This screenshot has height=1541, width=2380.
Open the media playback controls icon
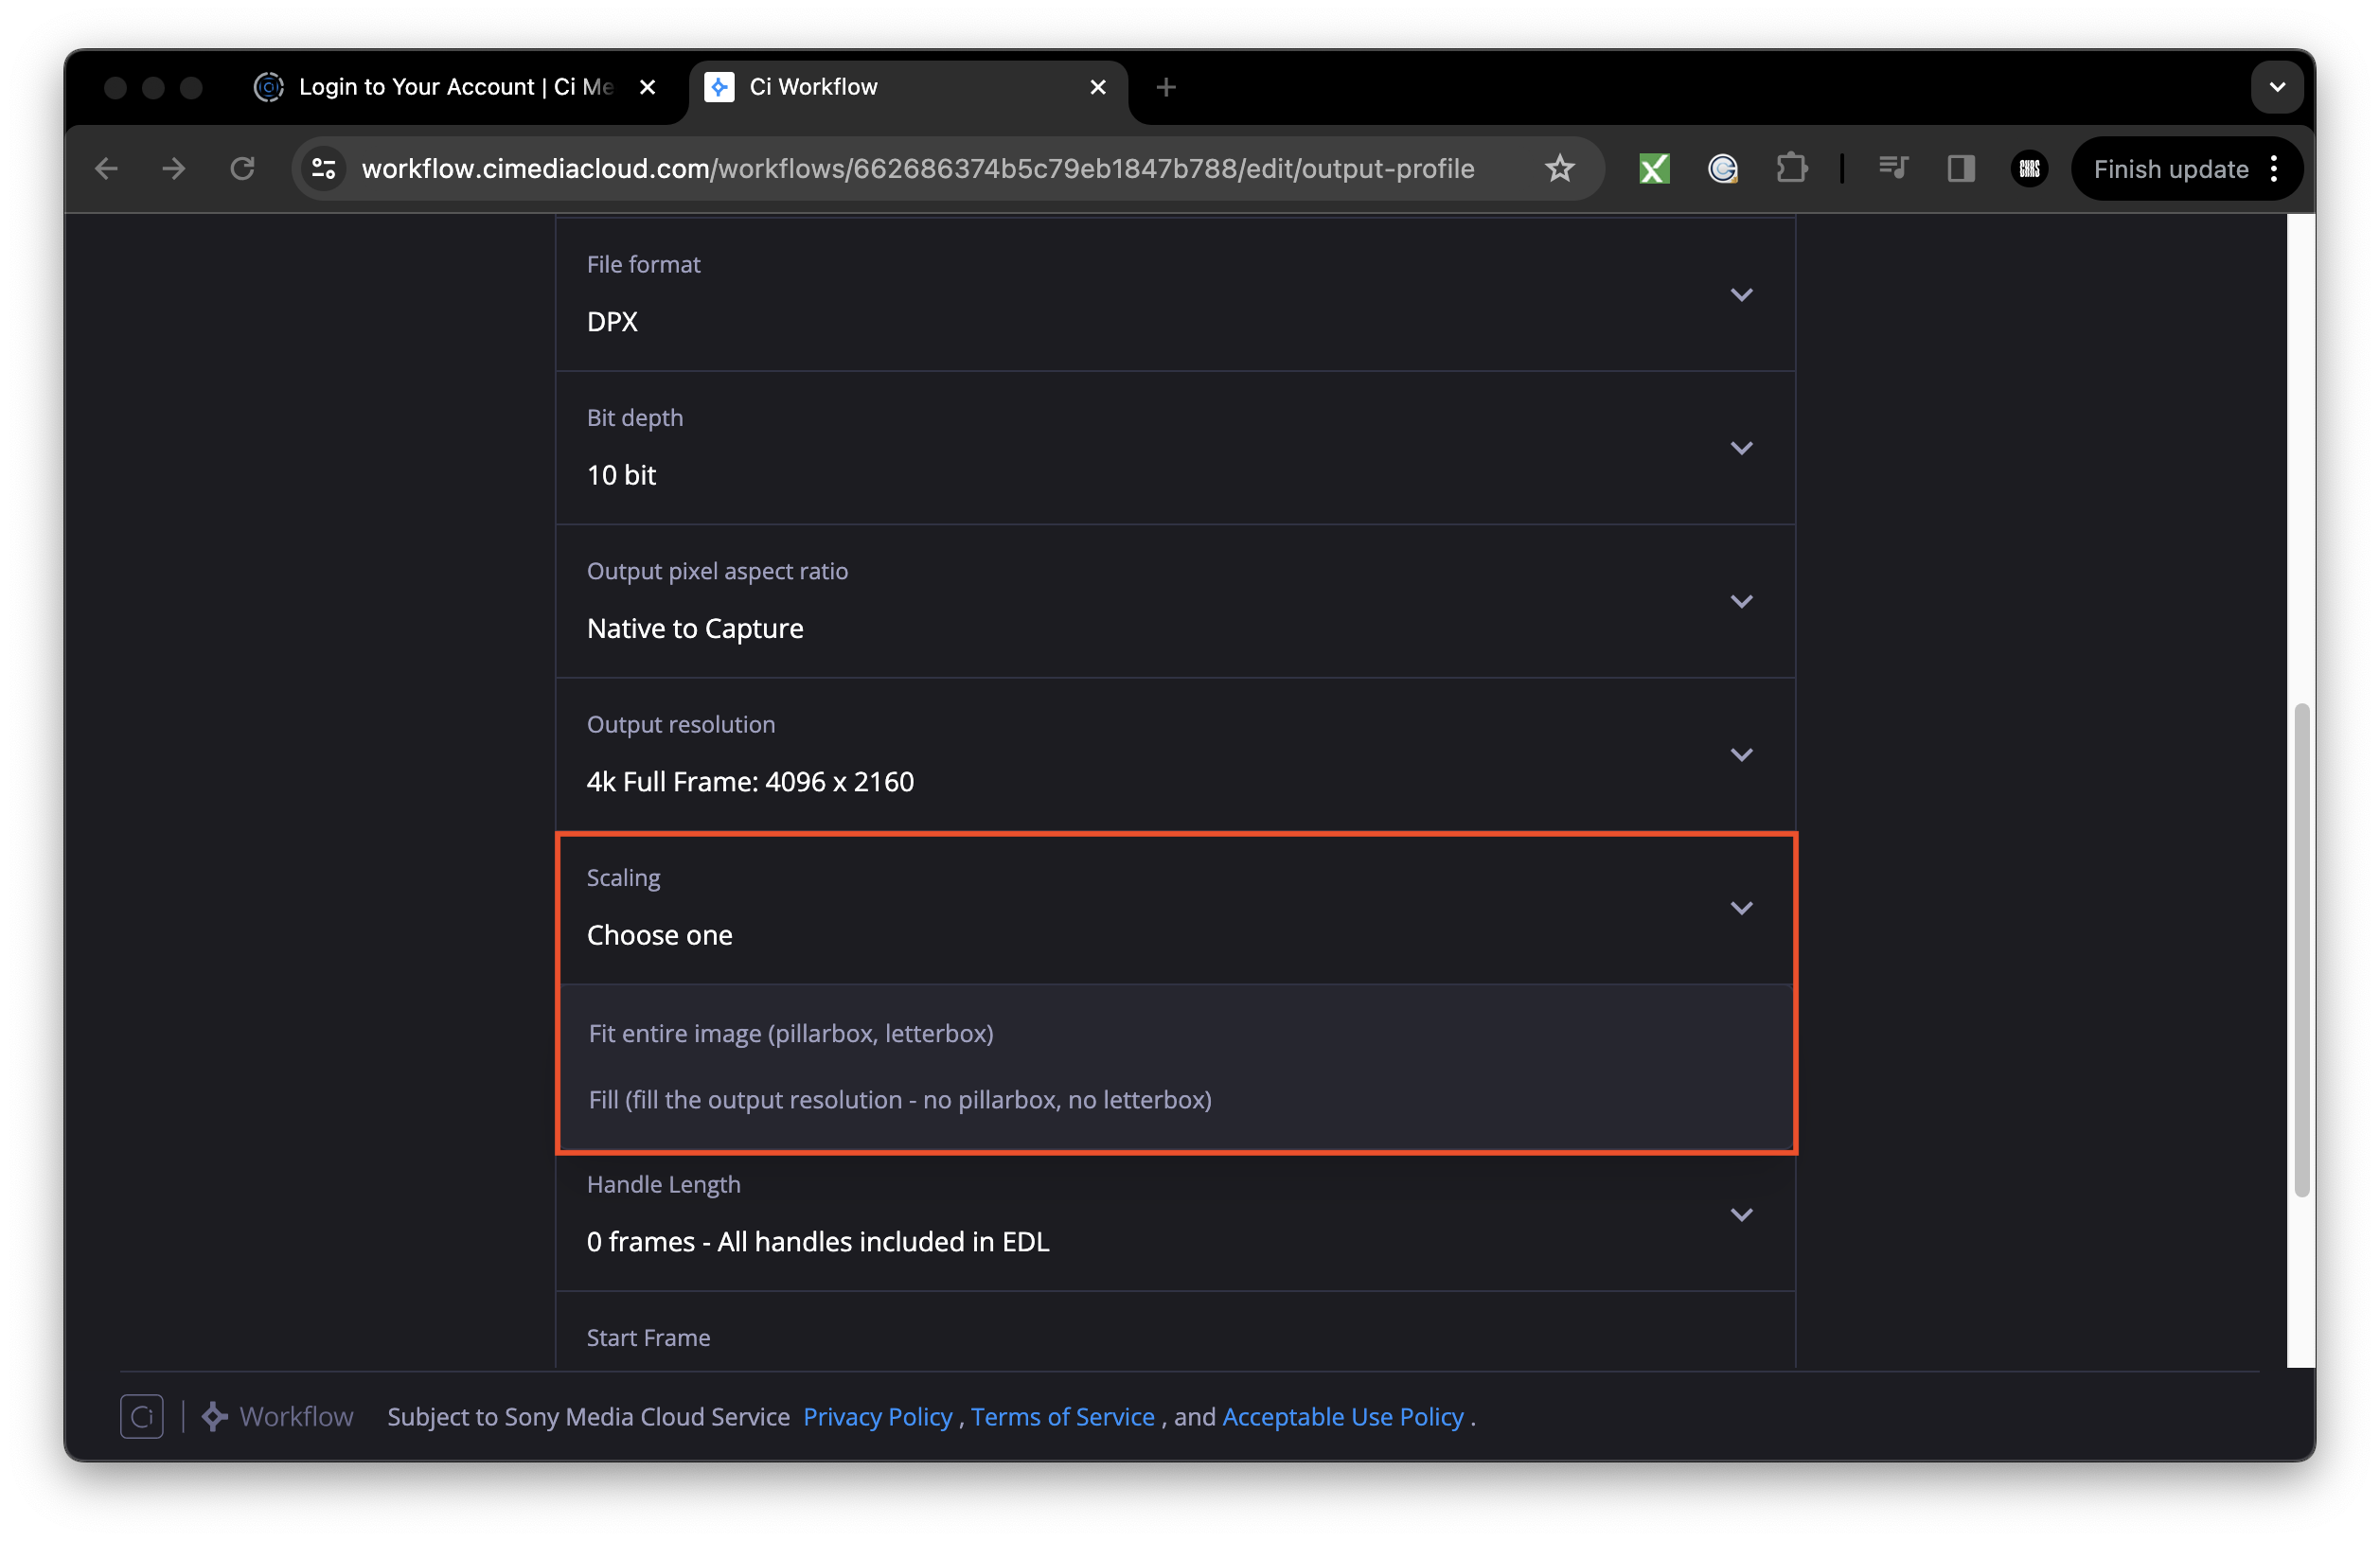1892,168
